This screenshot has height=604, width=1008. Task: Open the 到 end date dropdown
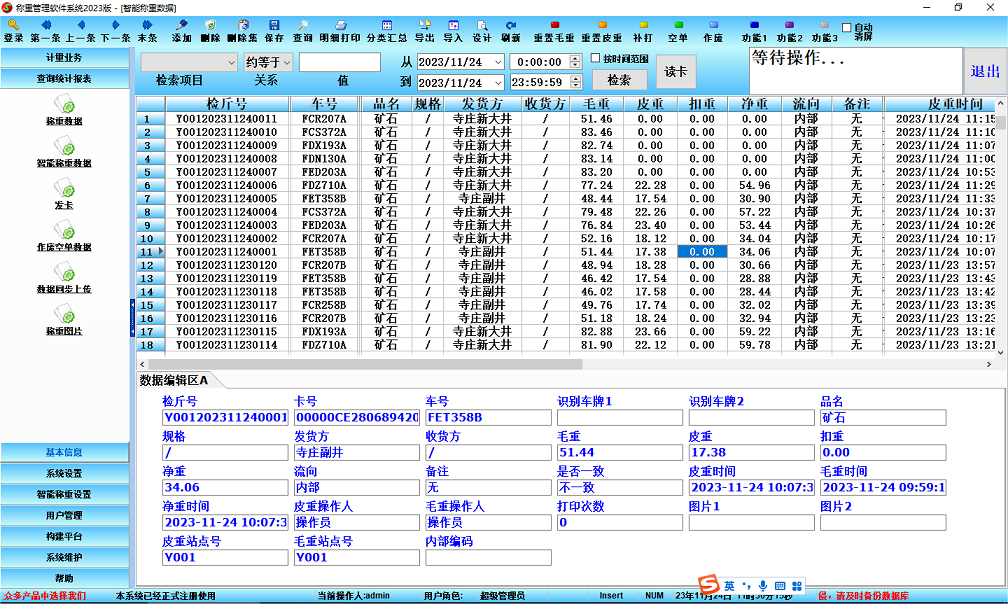[498, 83]
